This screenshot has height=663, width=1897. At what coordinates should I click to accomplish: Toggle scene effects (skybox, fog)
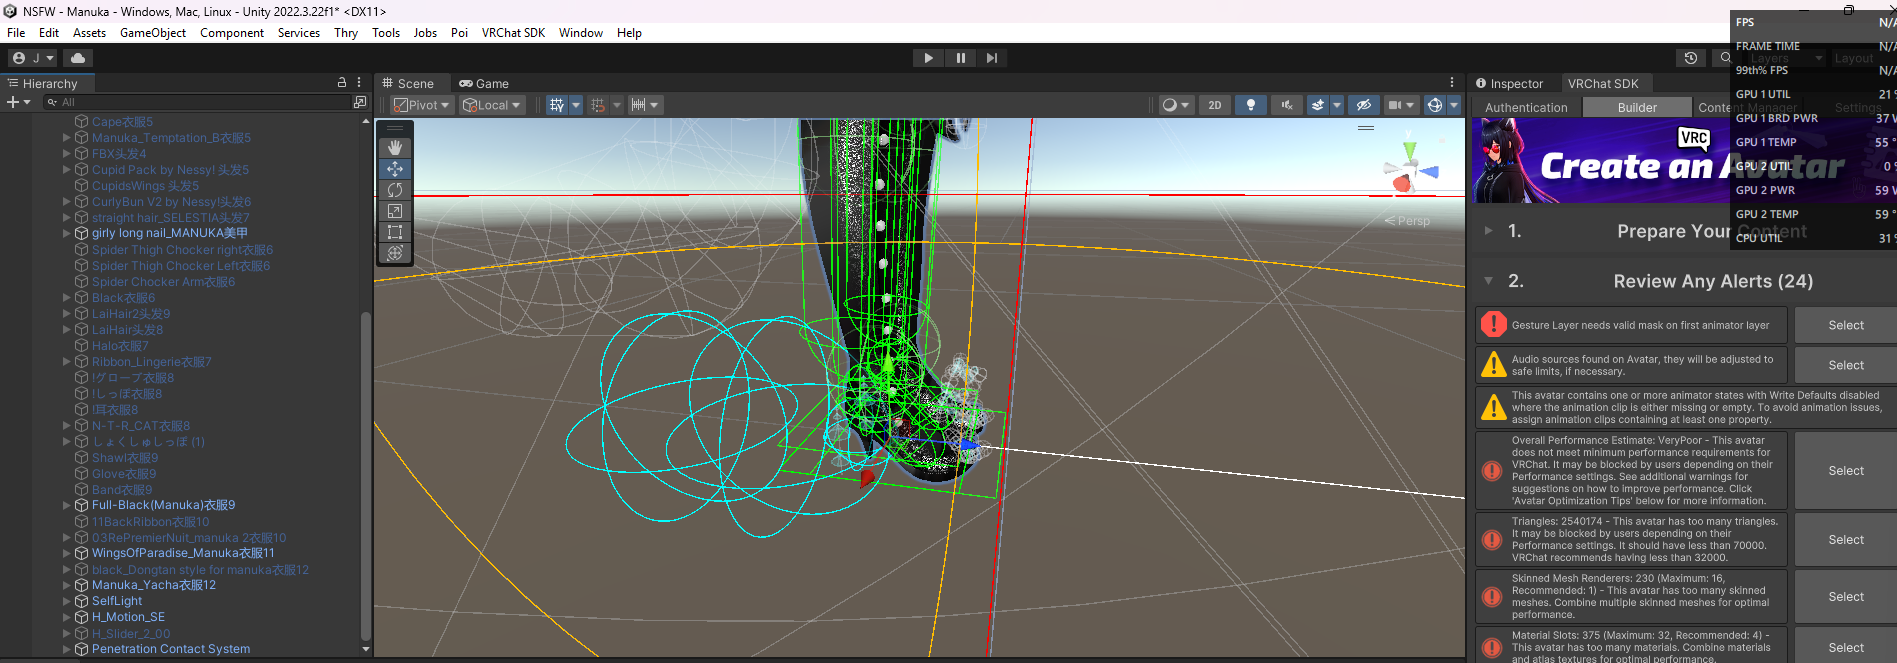(1319, 105)
